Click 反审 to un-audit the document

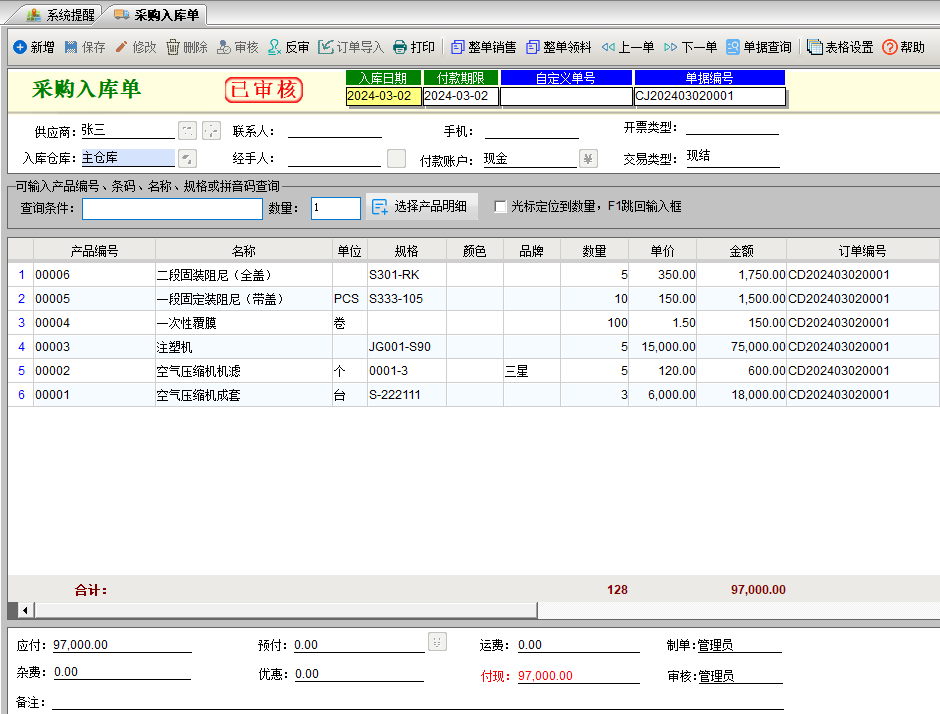288,47
